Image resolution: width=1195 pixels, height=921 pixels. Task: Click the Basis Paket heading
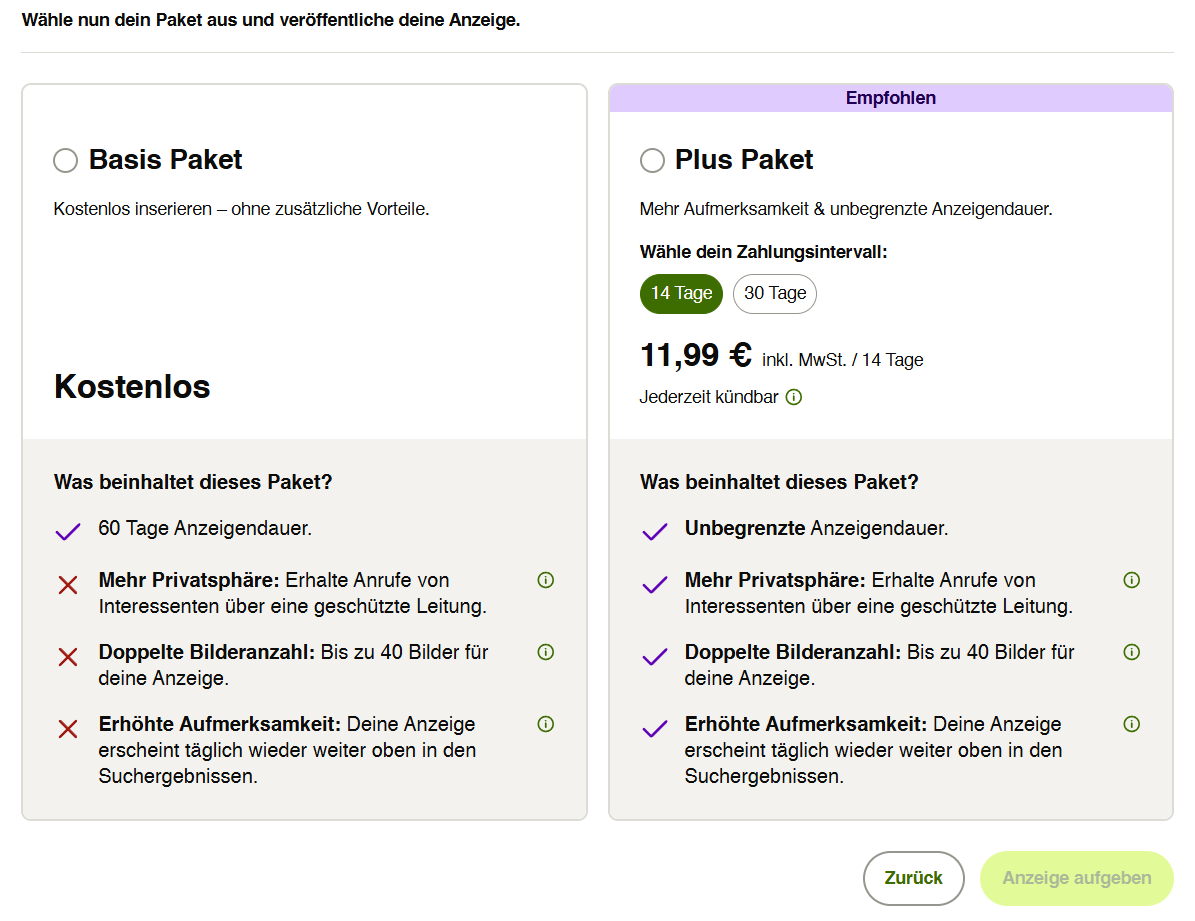(x=165, y=160)
